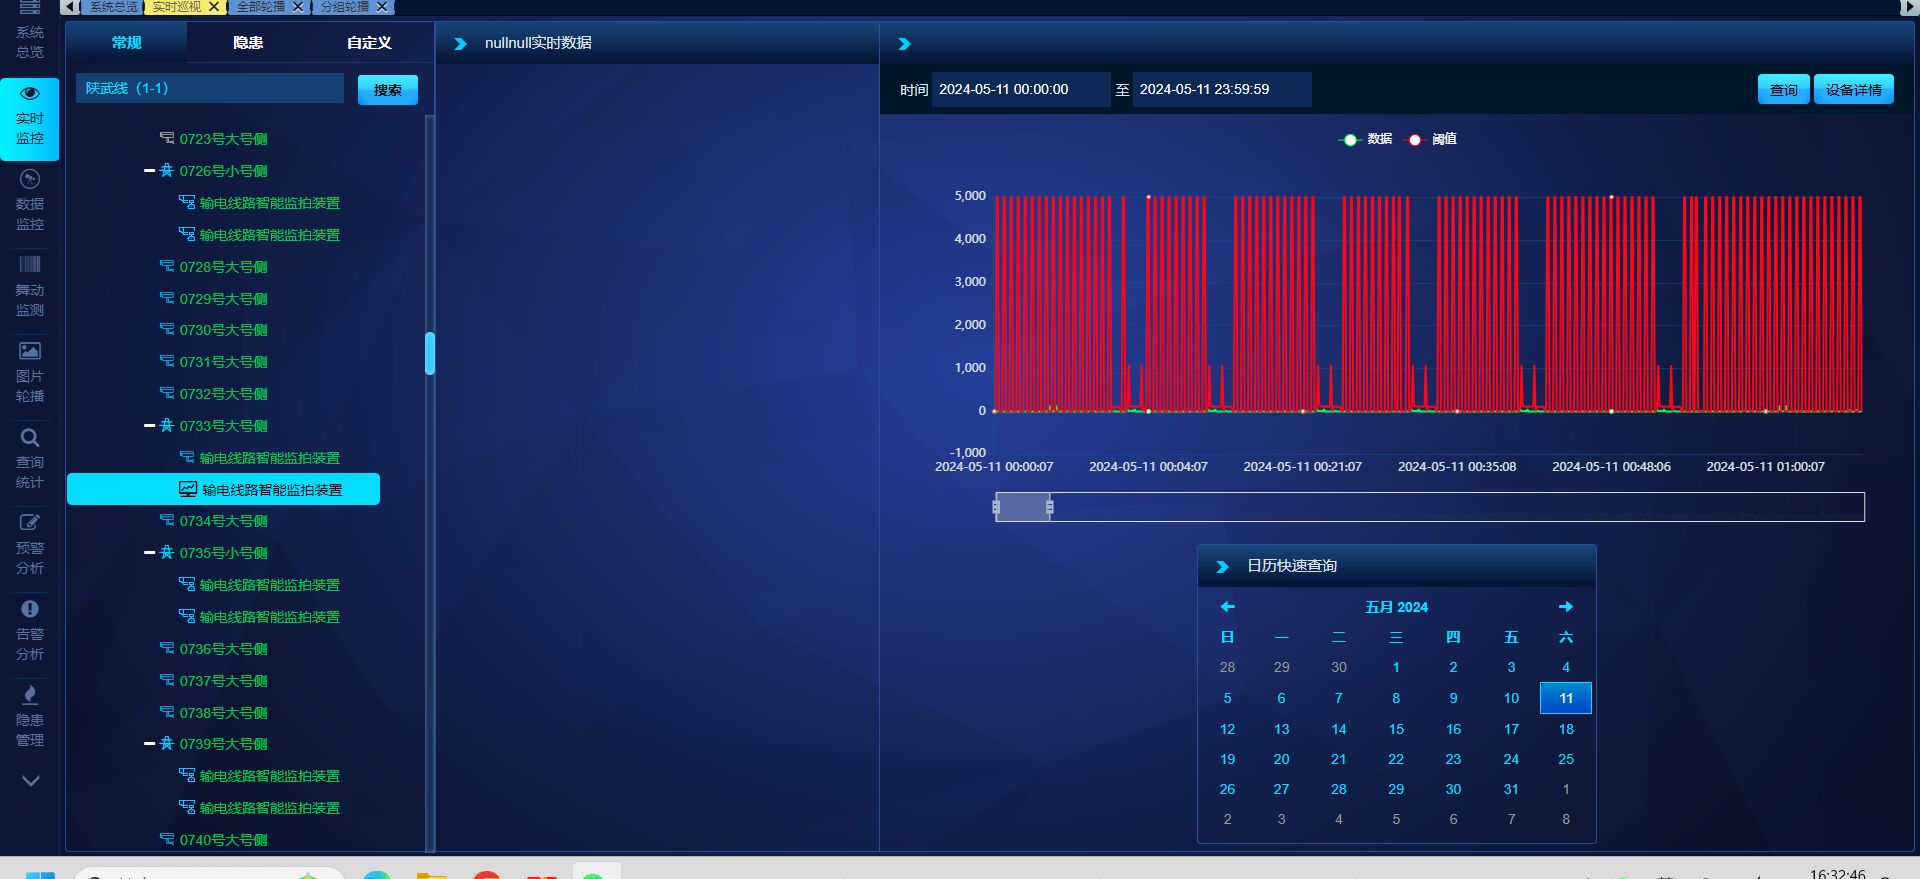
Task: Close the 分组轮播 tab
Action: [x=382, y=7]
